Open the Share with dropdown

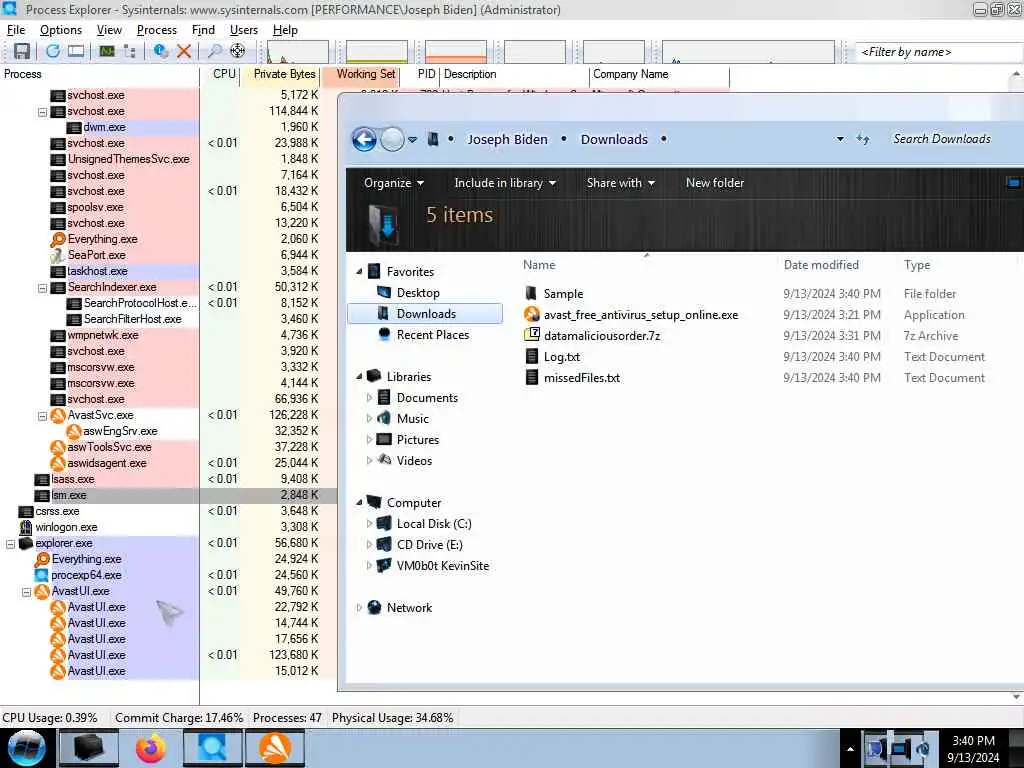[x=620, y=183]
